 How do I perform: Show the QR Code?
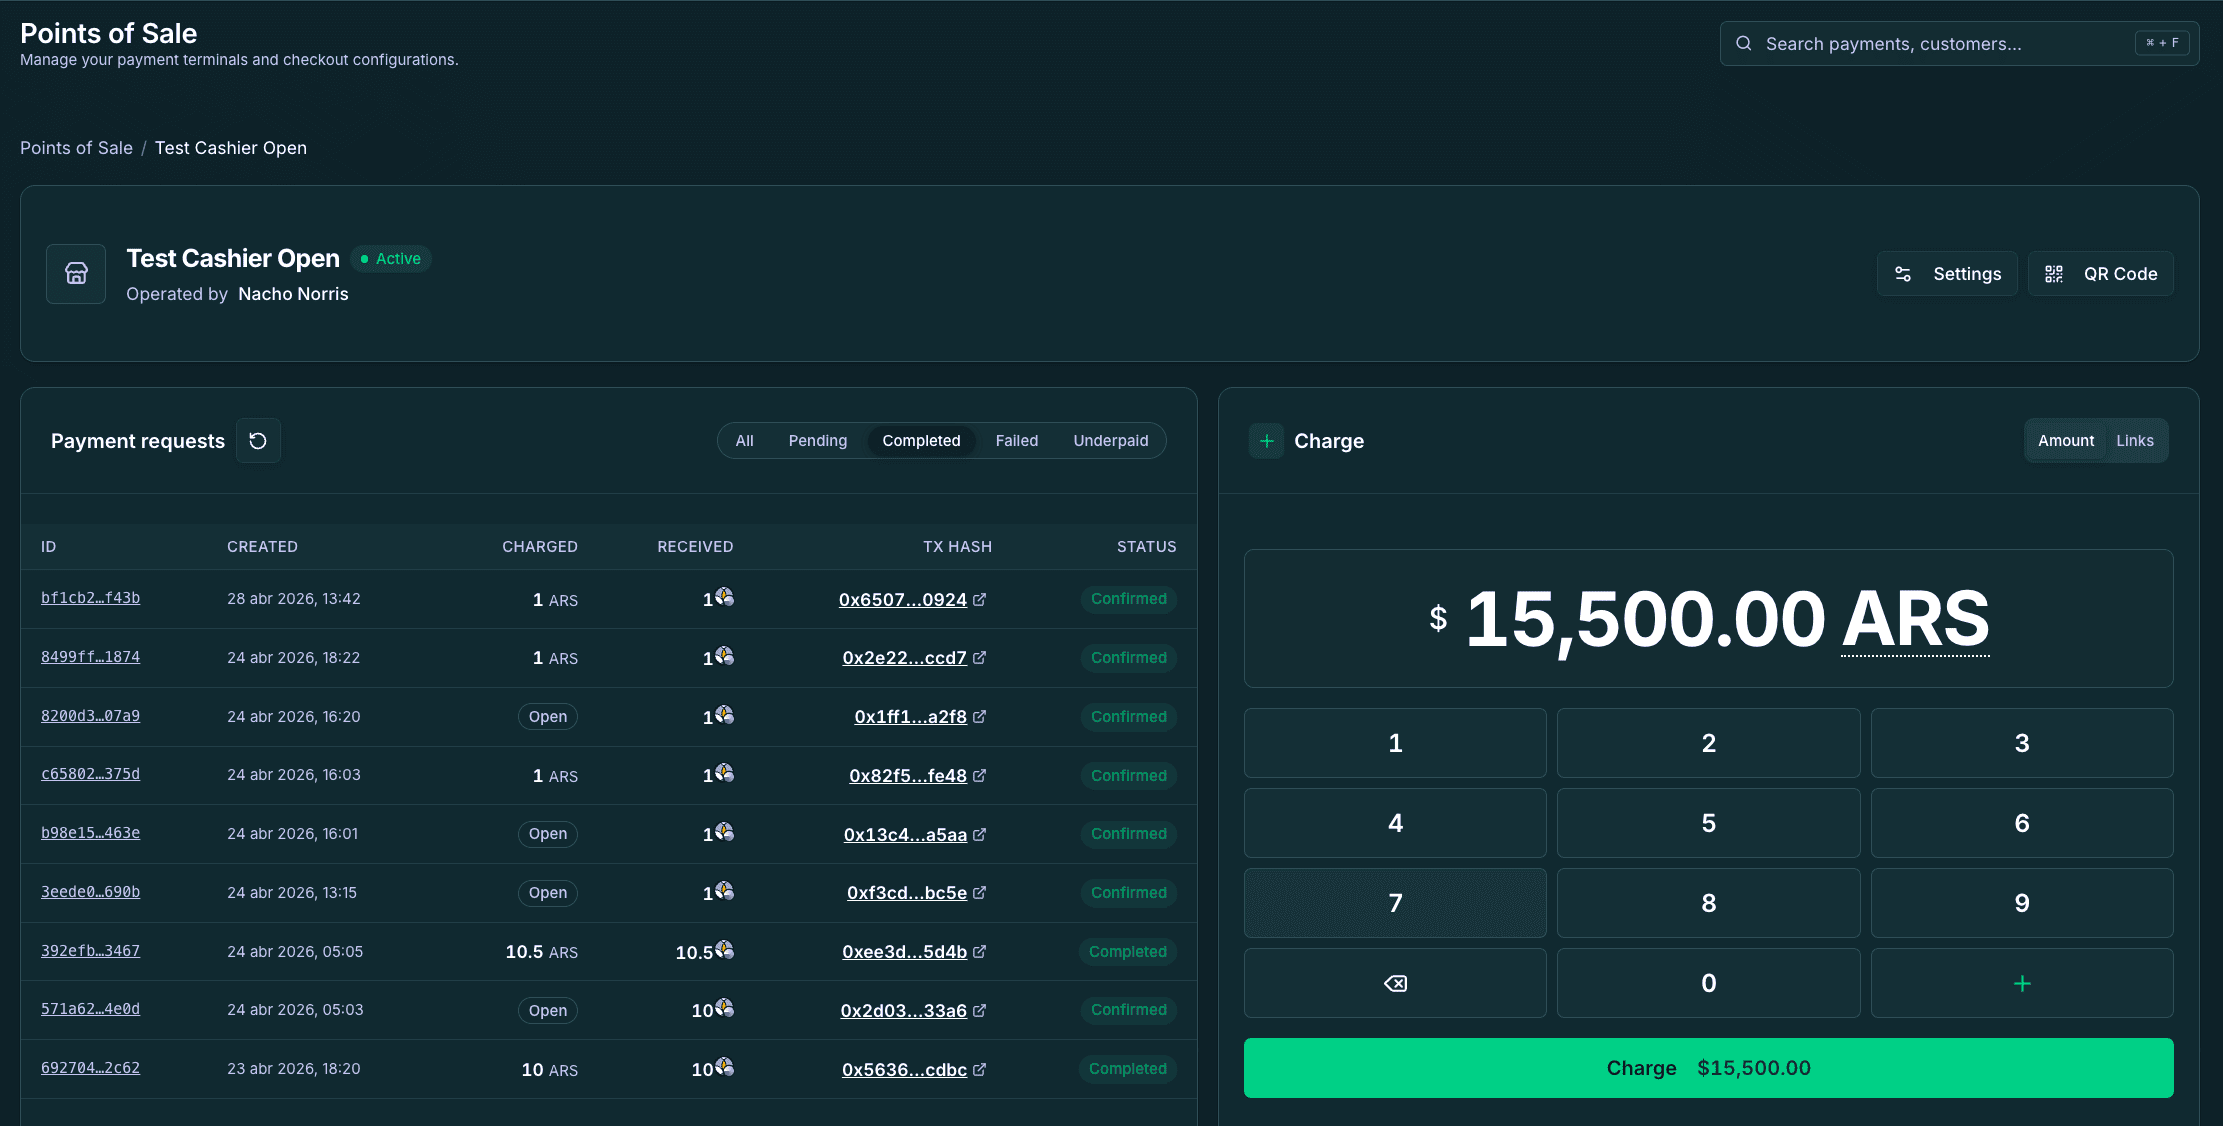tap(2100, 274)
